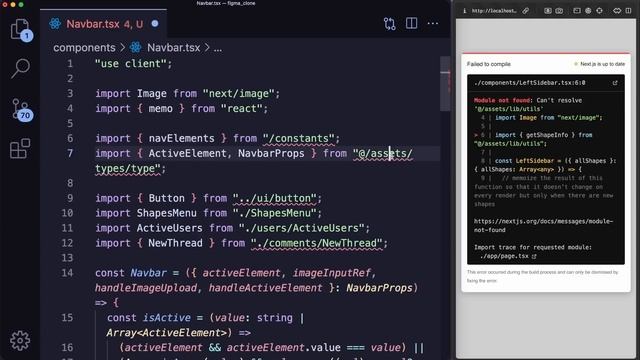640x360 pixels.
Task: Click the code brackets icon in browser toolbar
Action: point(617,11)
